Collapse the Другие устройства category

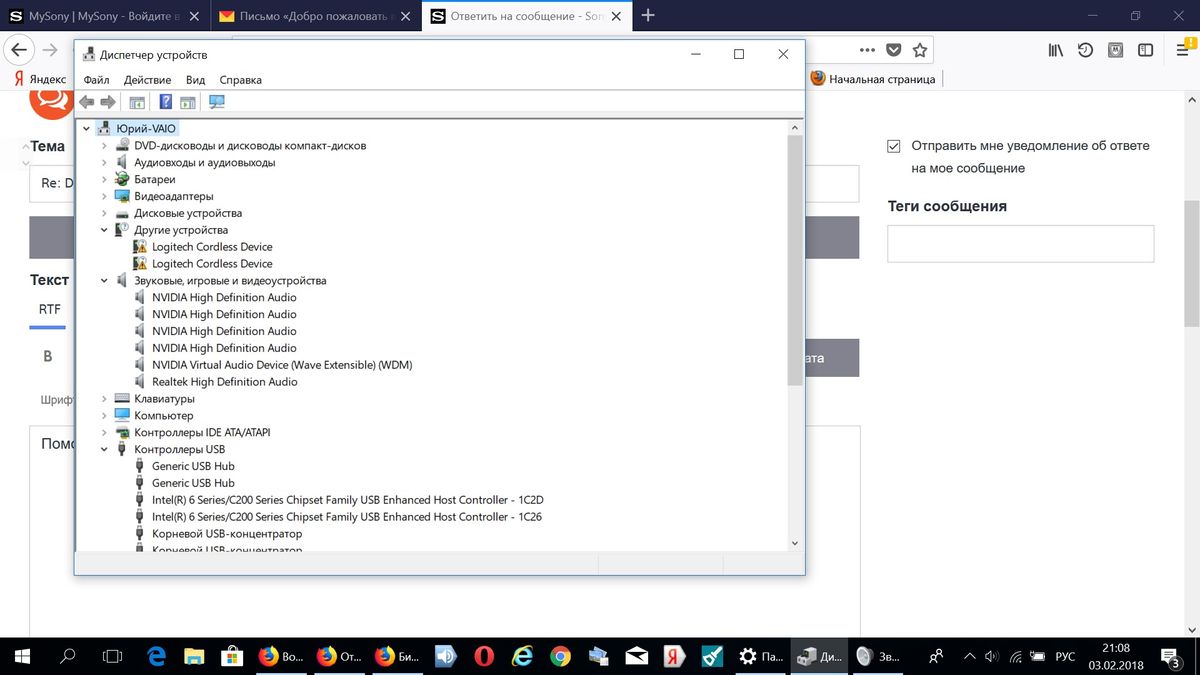click(105, 230)
